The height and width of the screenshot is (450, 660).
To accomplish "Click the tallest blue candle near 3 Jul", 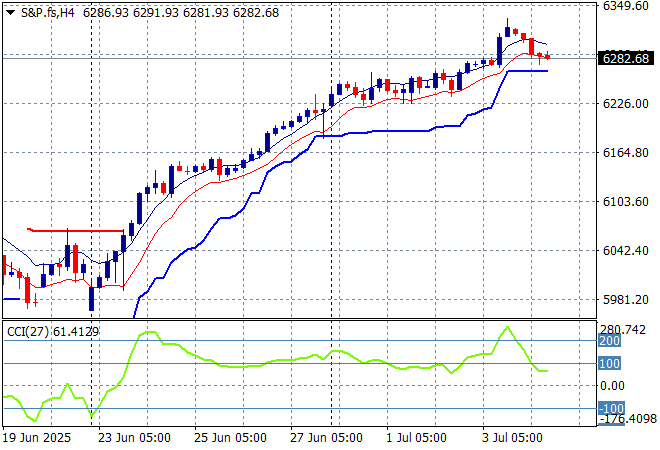I will 499,49.
